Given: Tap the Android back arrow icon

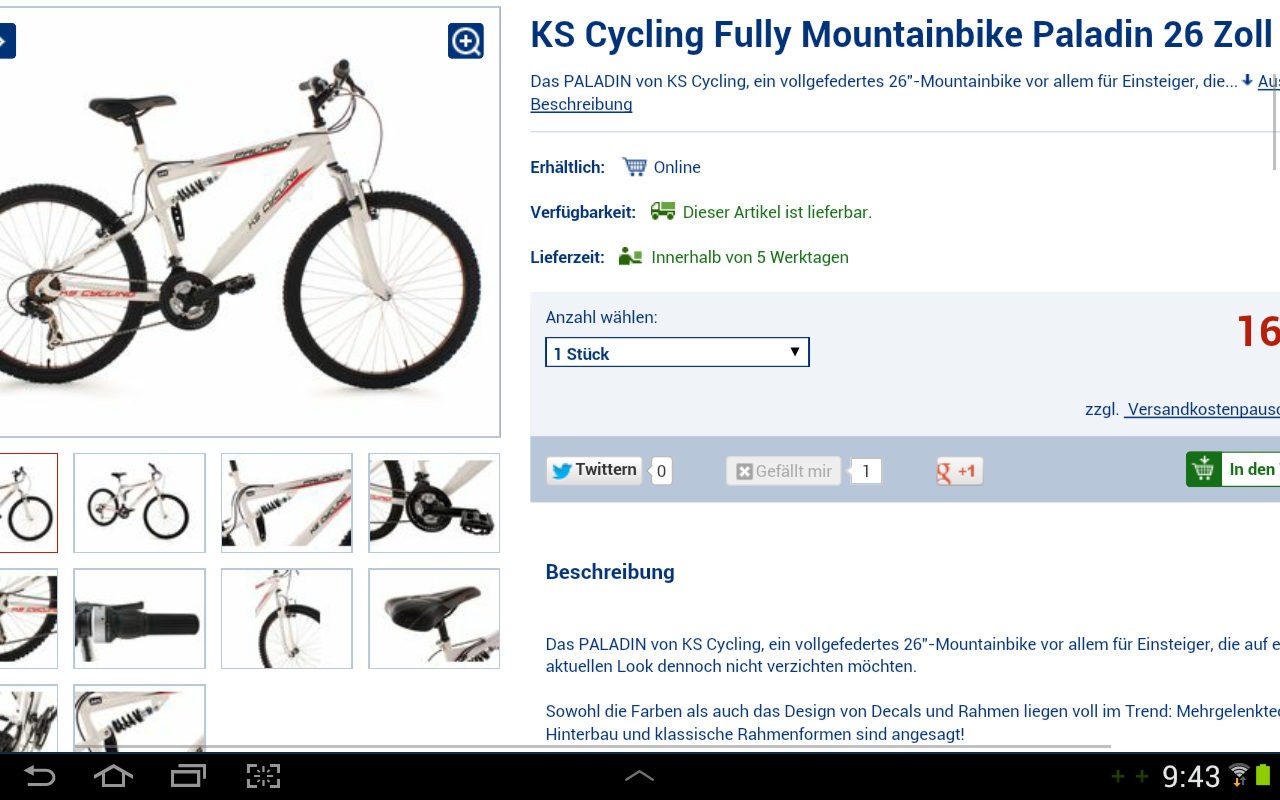Looking at the screenshot, I should tap(40, 776).
